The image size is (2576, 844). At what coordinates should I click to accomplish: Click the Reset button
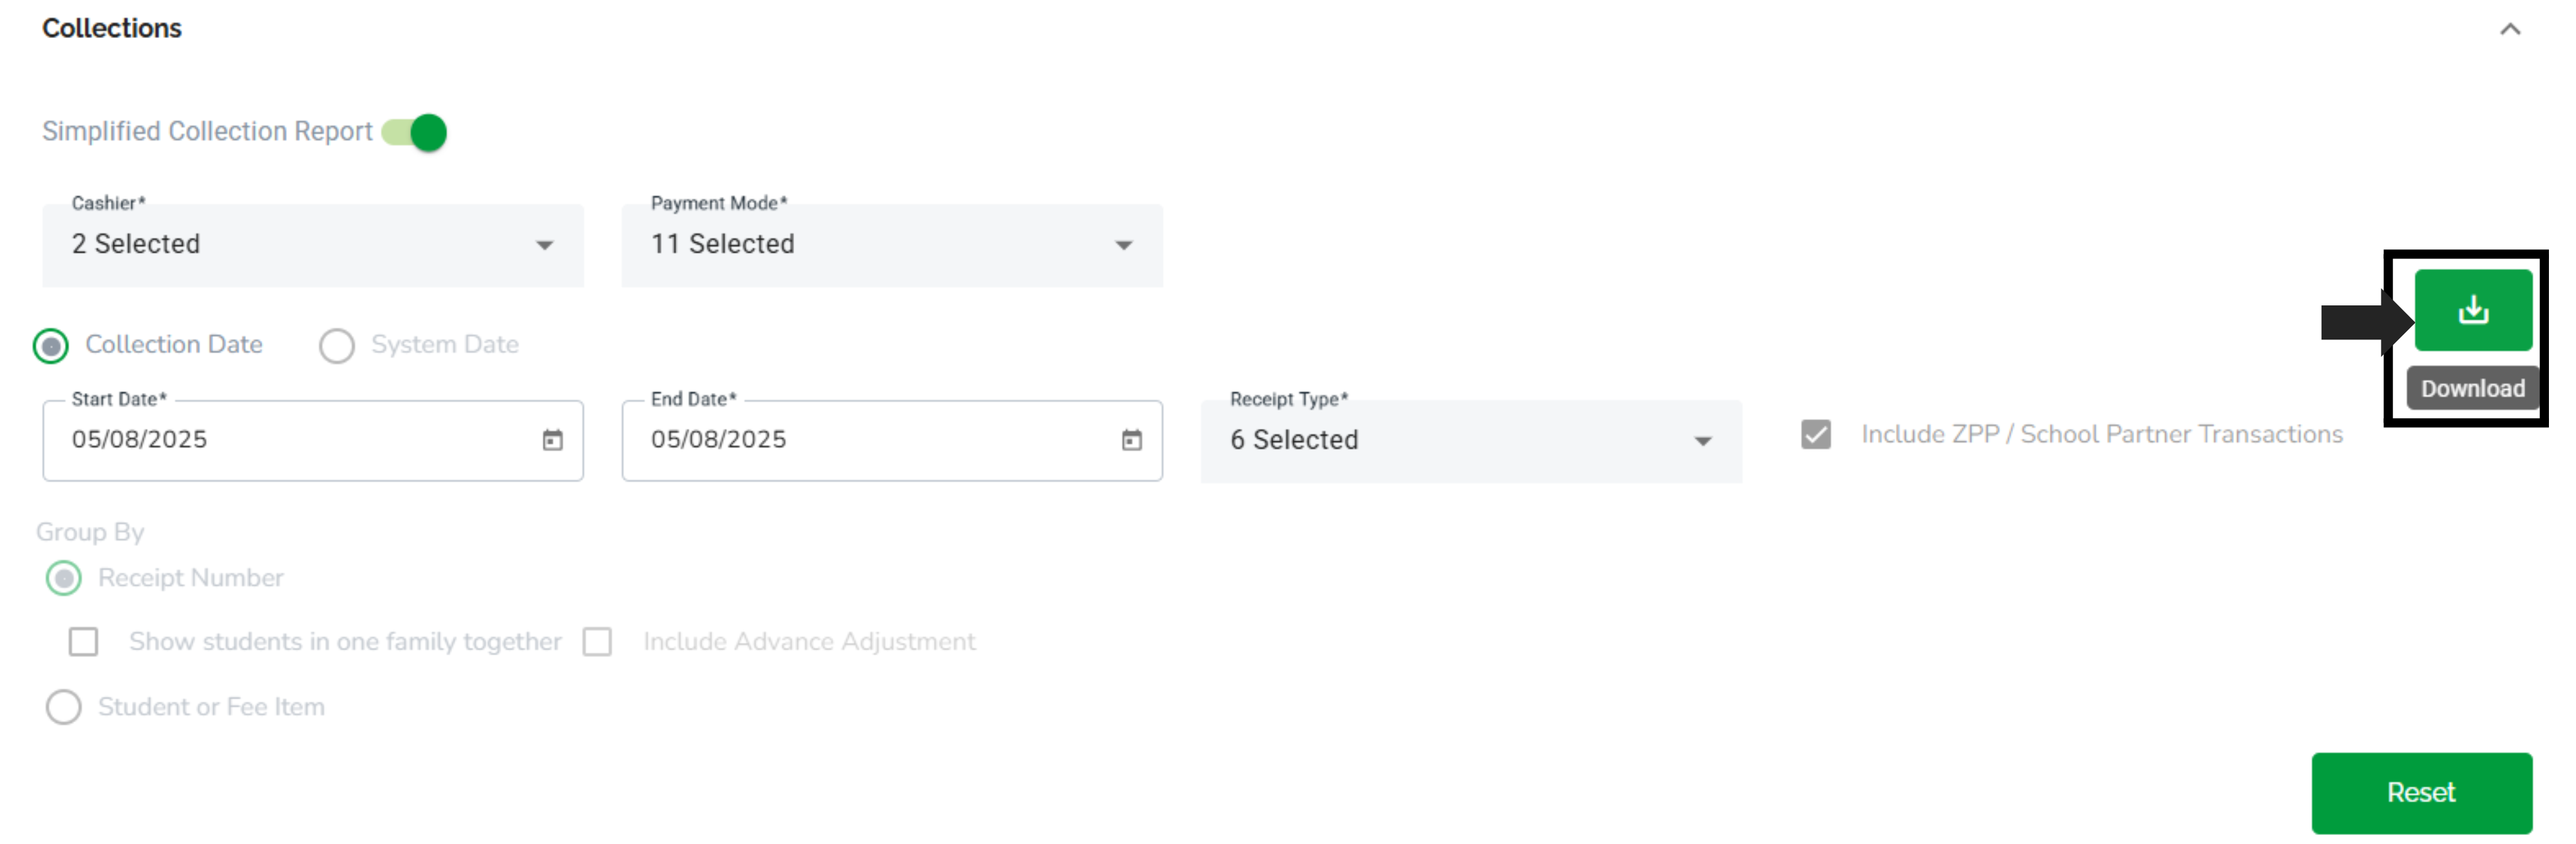[x=2421, y=792]
